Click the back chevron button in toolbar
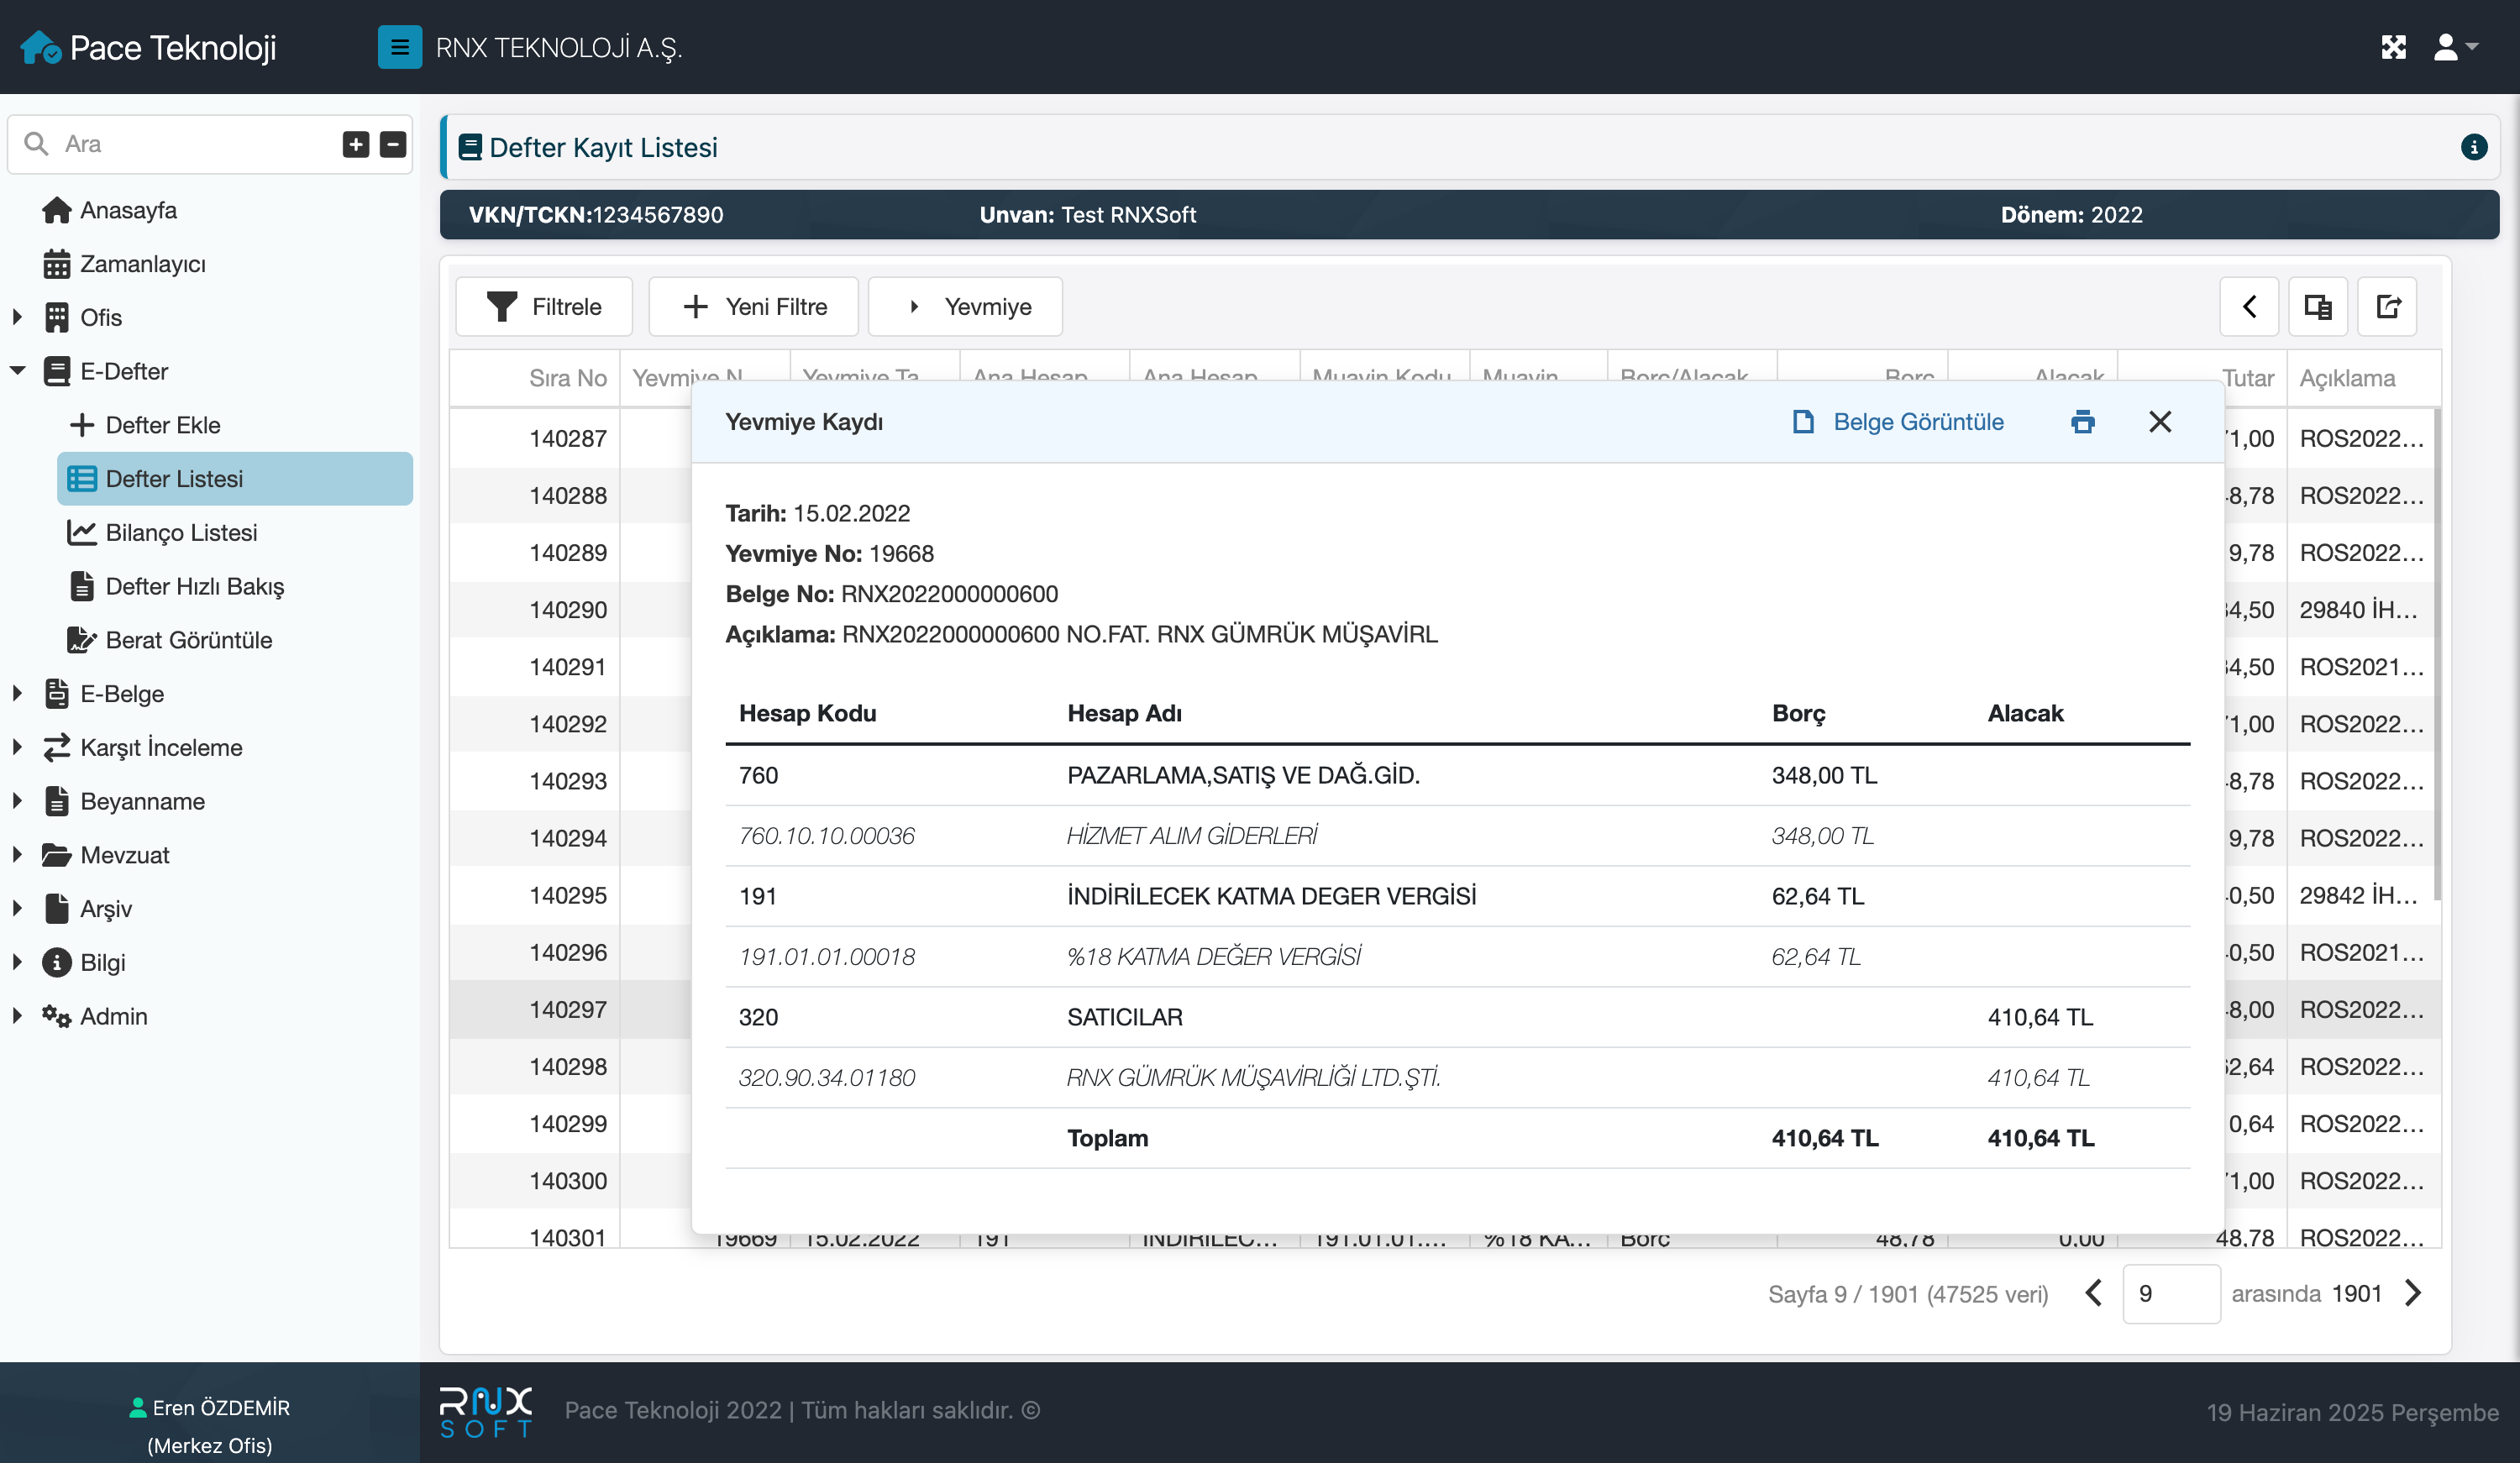This screenshot has width=2520, height=1463. point(2249,306)
